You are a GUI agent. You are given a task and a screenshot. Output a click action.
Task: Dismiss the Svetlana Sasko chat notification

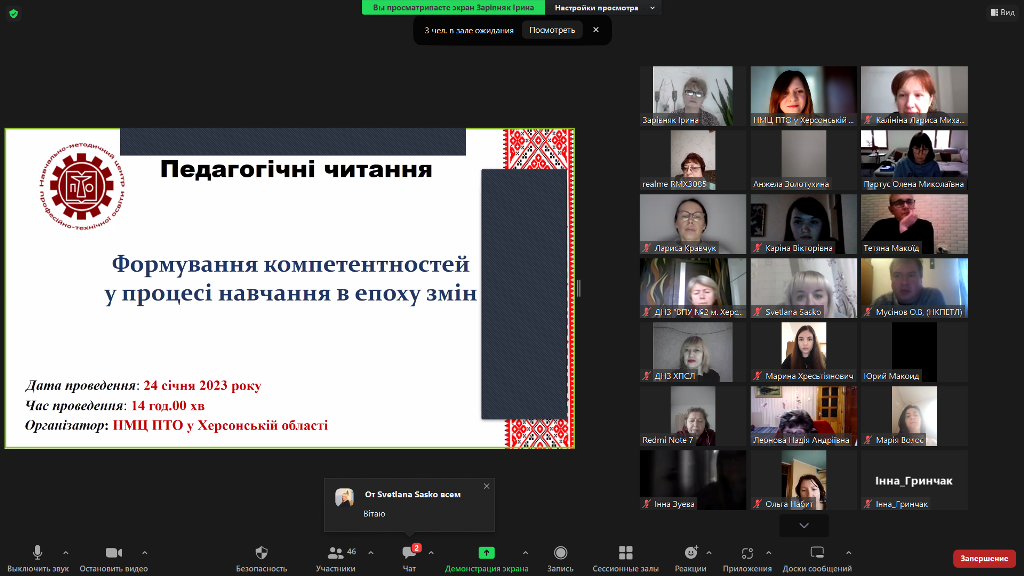tap(487, 486)
